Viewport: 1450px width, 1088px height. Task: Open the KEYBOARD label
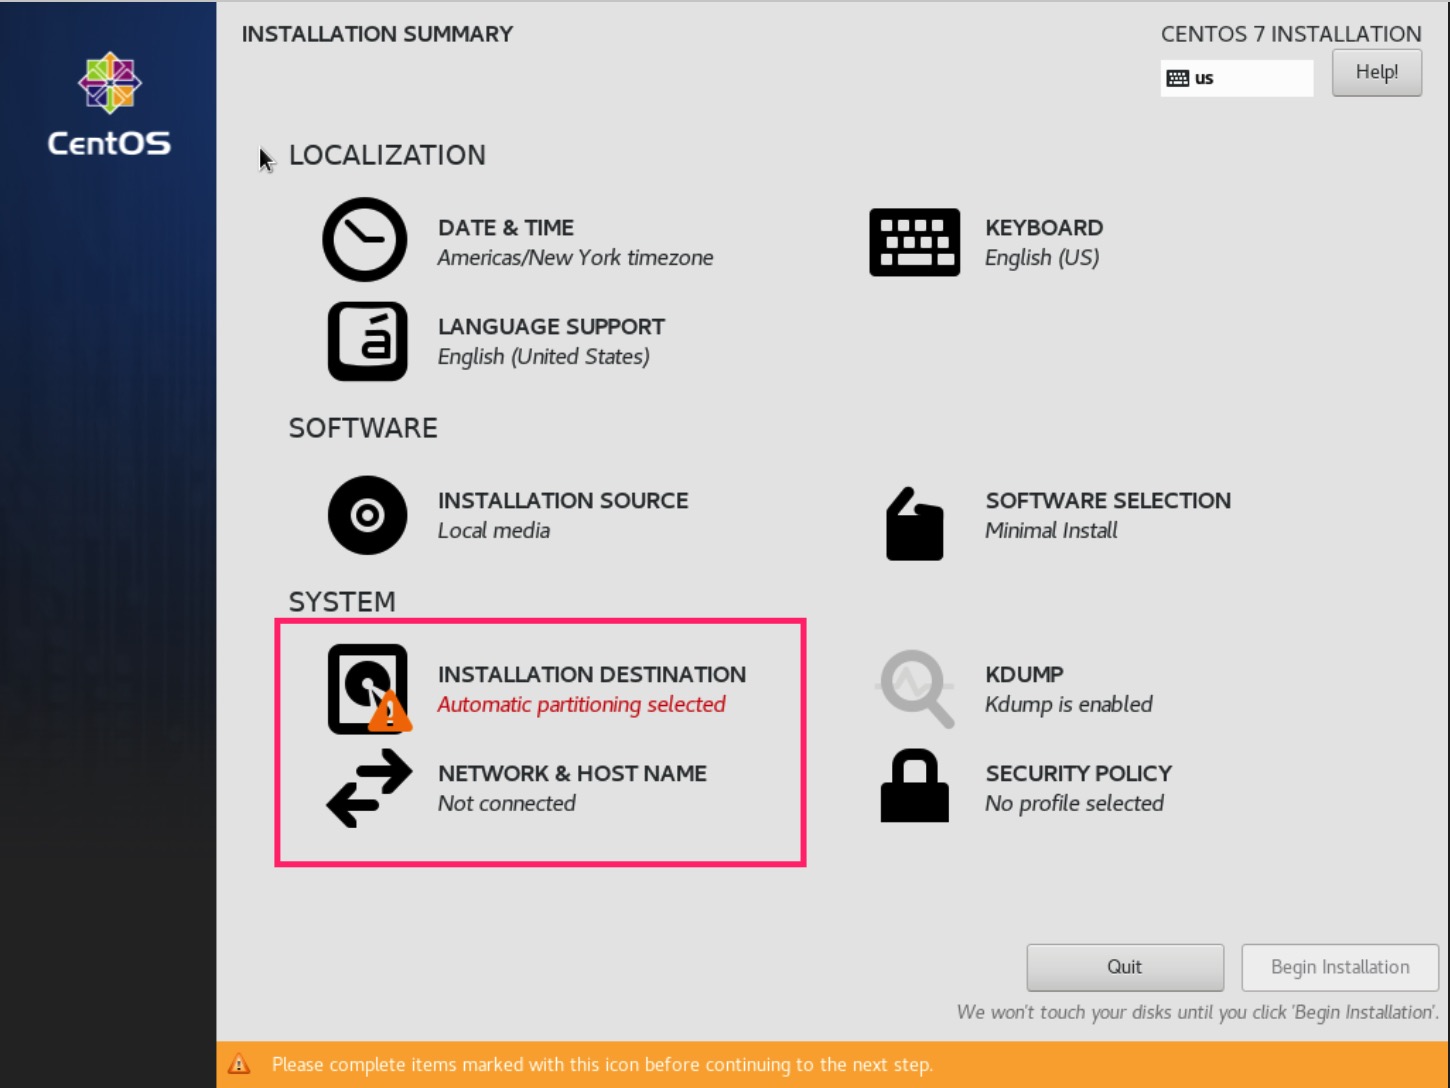pos(1044,228)
